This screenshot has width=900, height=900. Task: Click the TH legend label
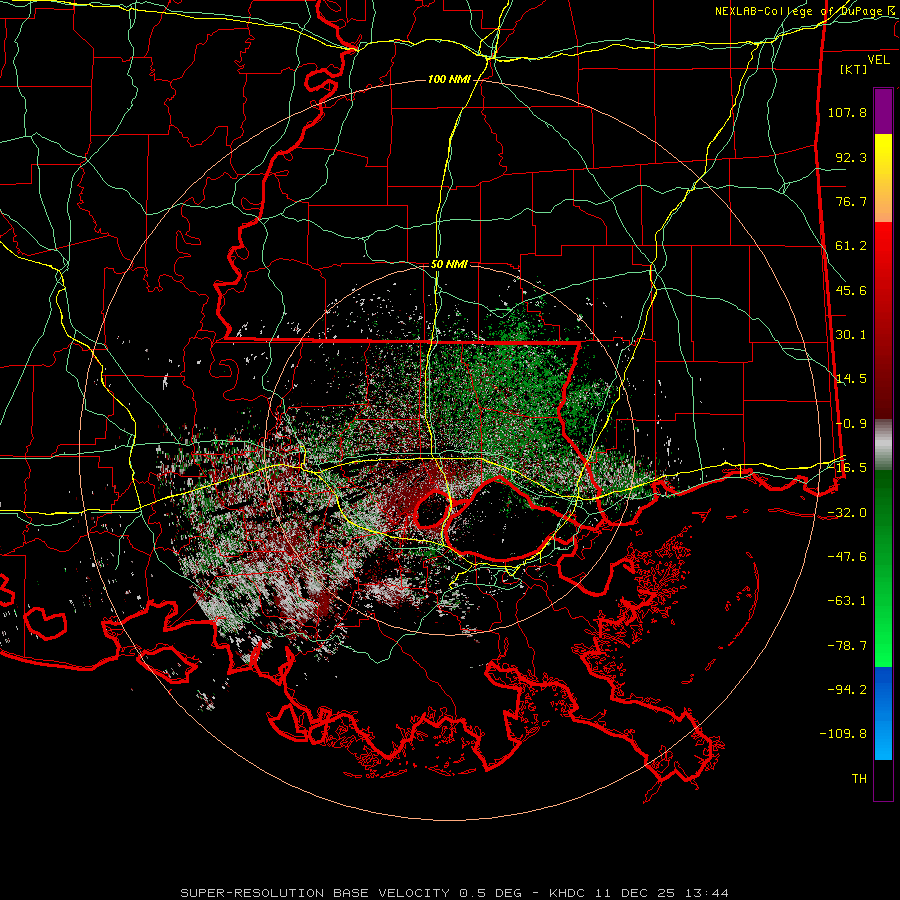click(x=859, y=779)
